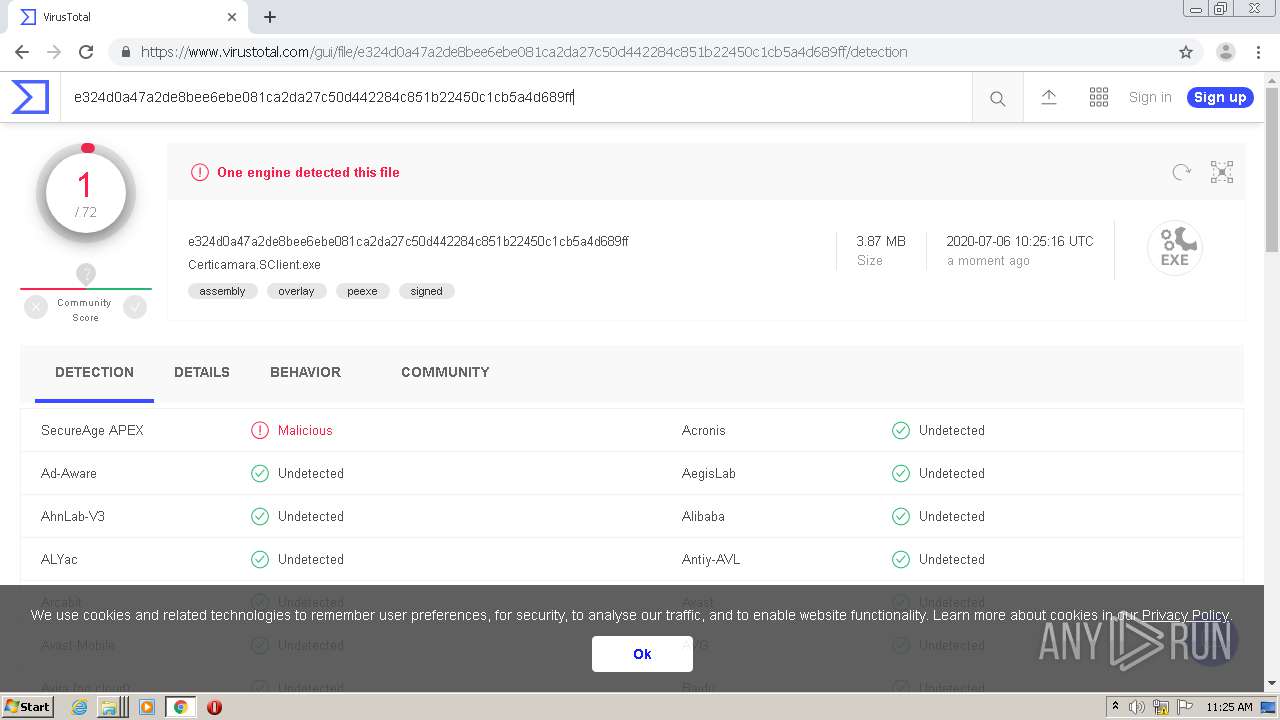
Task: View site info via the lock icon
Action: point(125,52)
